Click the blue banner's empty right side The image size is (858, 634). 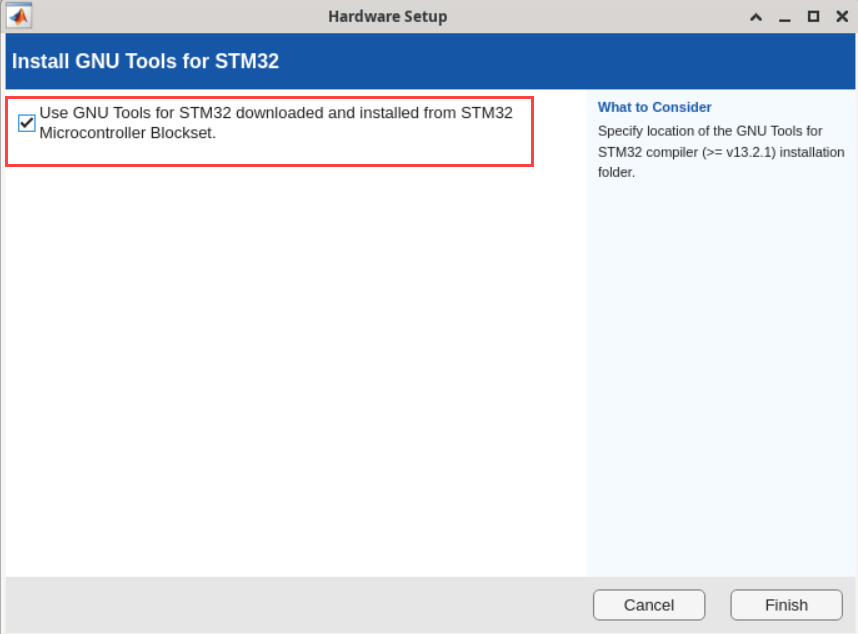(600, 62)
